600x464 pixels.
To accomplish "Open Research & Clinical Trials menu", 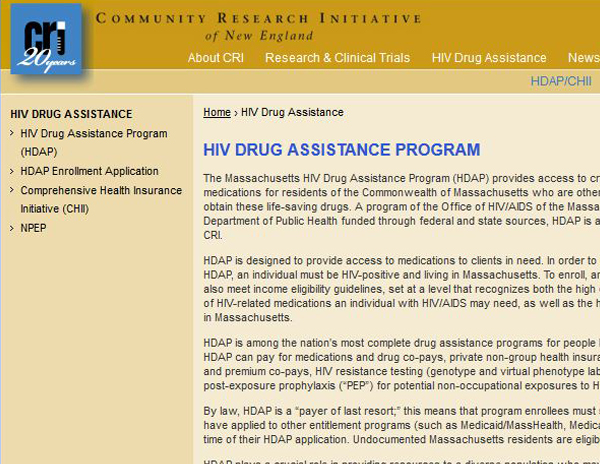I will coord(338,58).
